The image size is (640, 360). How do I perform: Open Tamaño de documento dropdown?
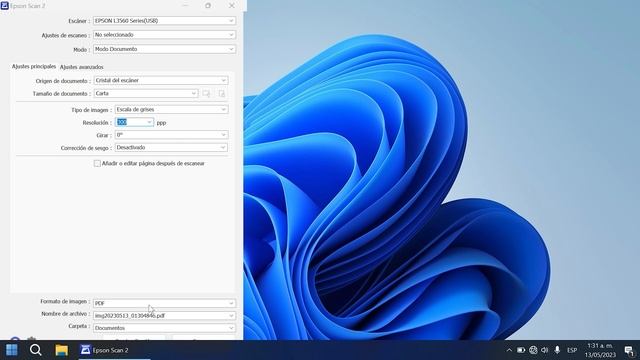tap(146, 93)
